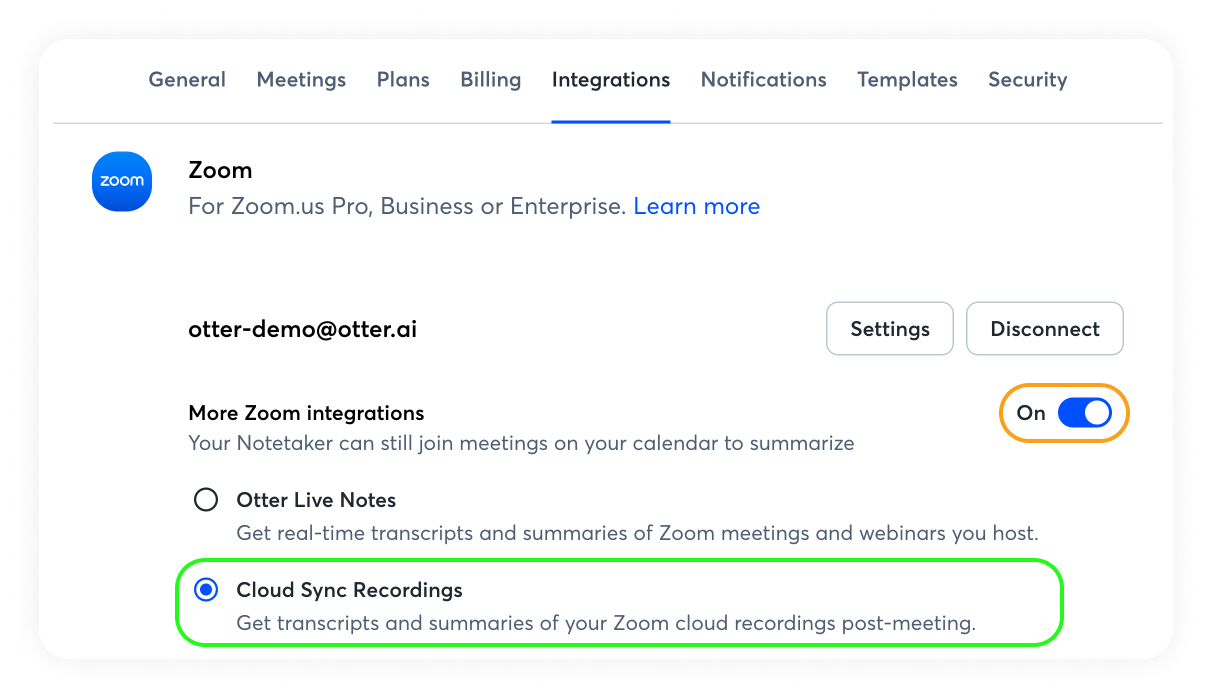Screen dimensions: 1212x698
Task: Open the Billing tab
Action: [x=490, y=80]
